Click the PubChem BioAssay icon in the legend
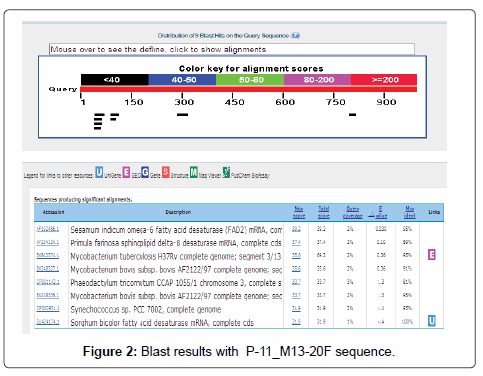 pos(226,172)
